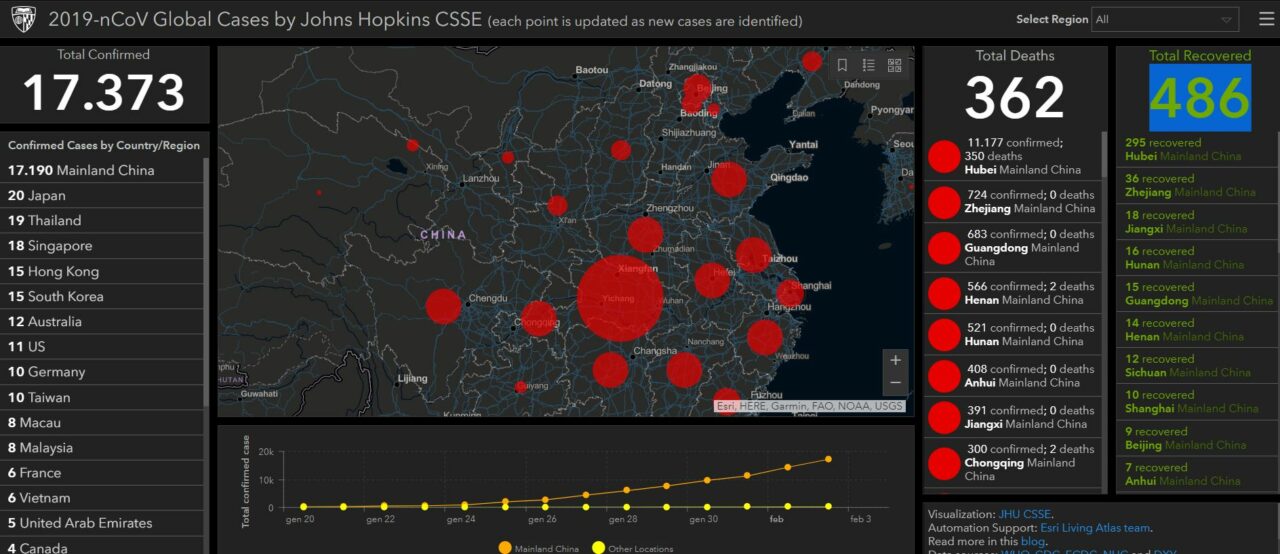Open the JHU CSSE link
This screenshot has height=554, width=1280.
1024,514
